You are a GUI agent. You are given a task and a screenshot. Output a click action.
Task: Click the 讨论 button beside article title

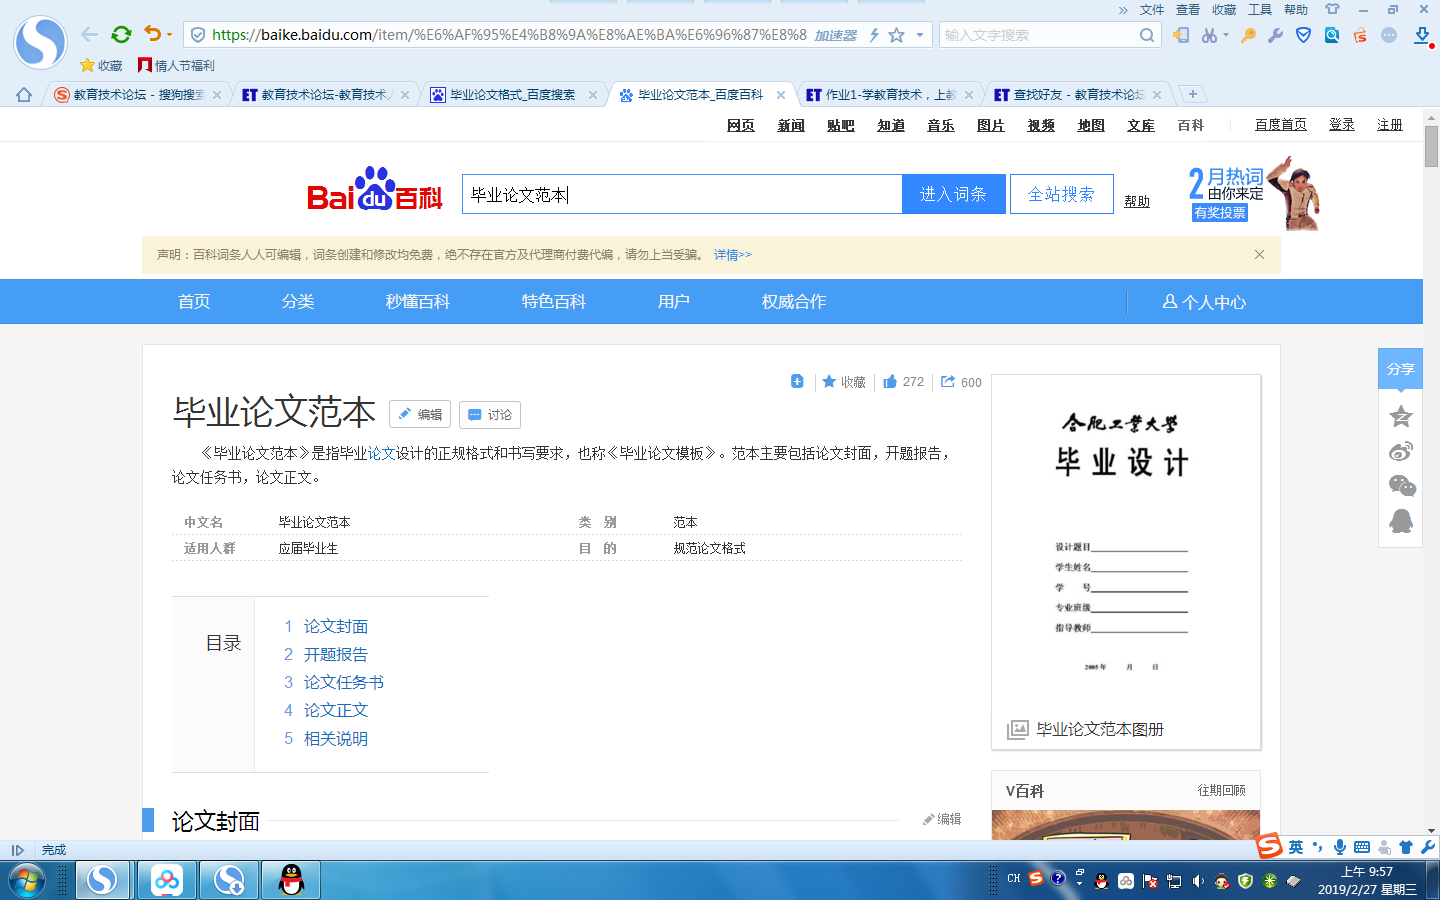point(490,414)
